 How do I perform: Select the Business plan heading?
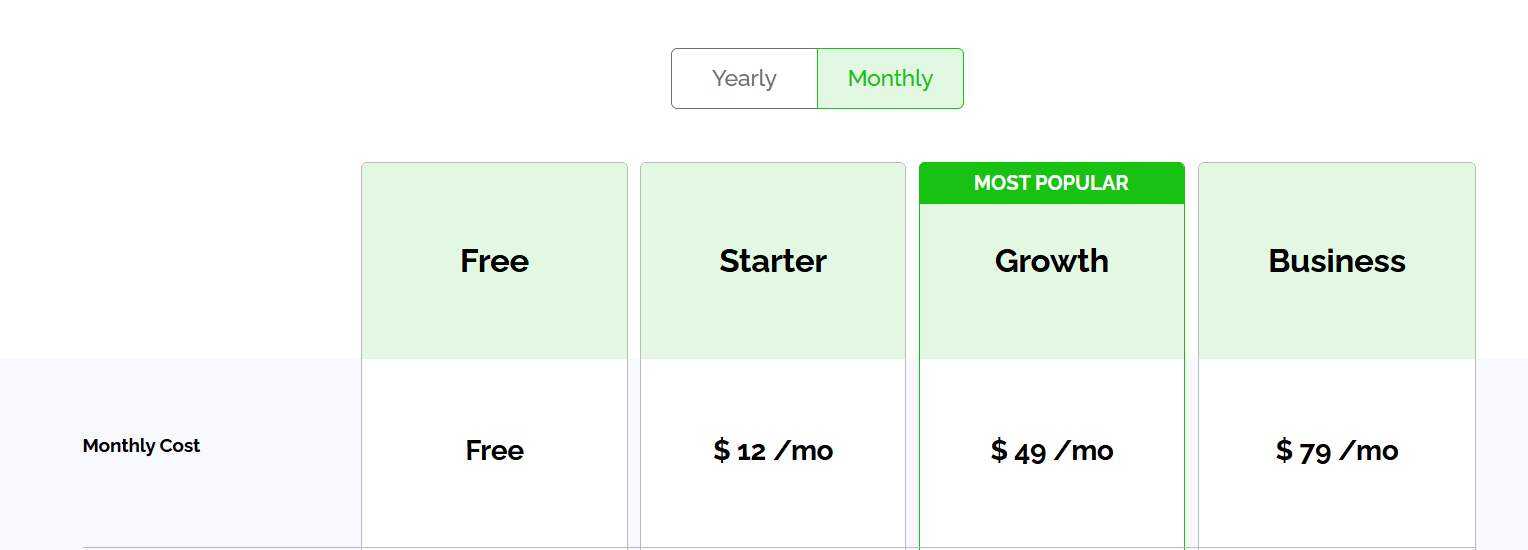pyautogui.click(x=1337, y=261)
